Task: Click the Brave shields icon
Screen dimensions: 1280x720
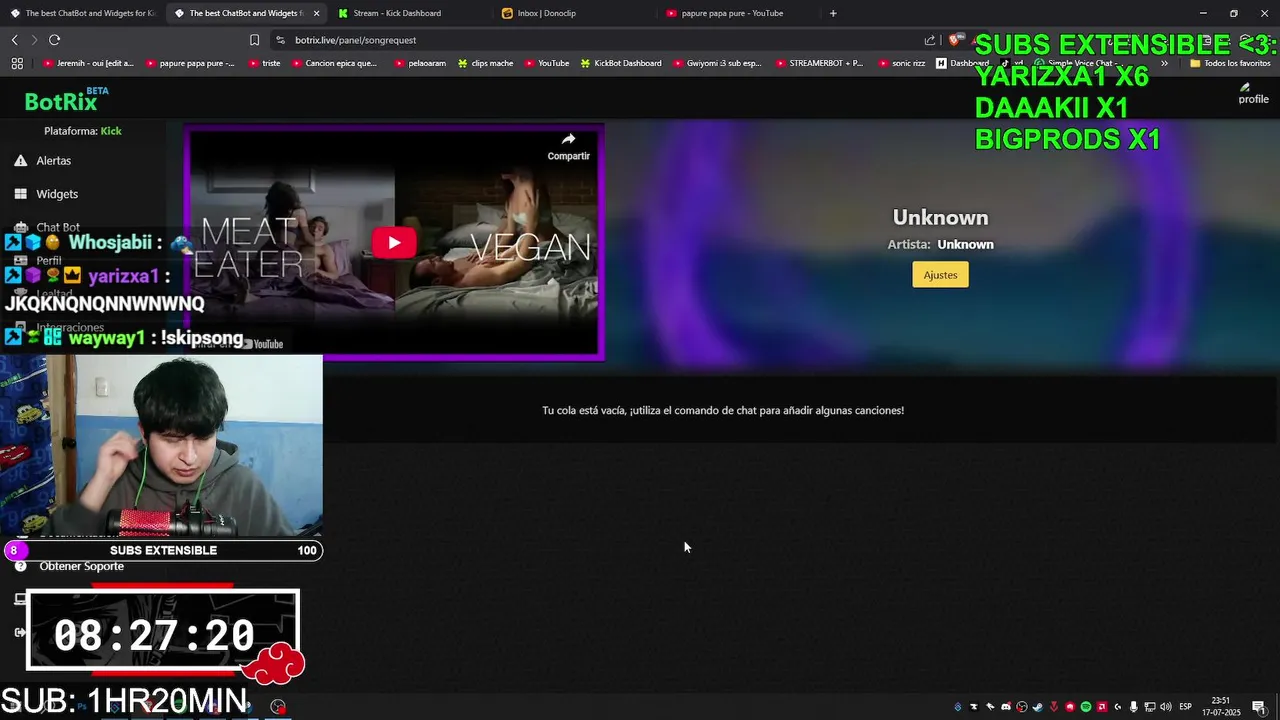Action: pyautogui.click(x=955, y=40)
